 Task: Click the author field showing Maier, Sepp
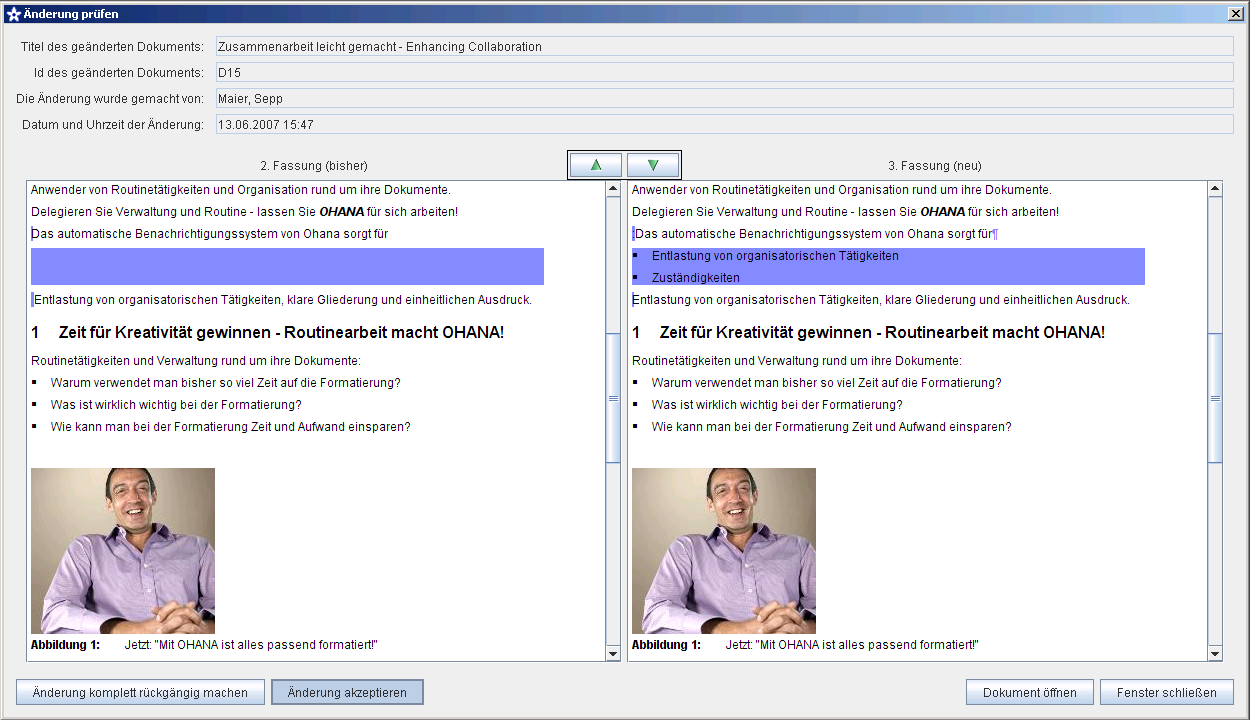tap(724, 99)
